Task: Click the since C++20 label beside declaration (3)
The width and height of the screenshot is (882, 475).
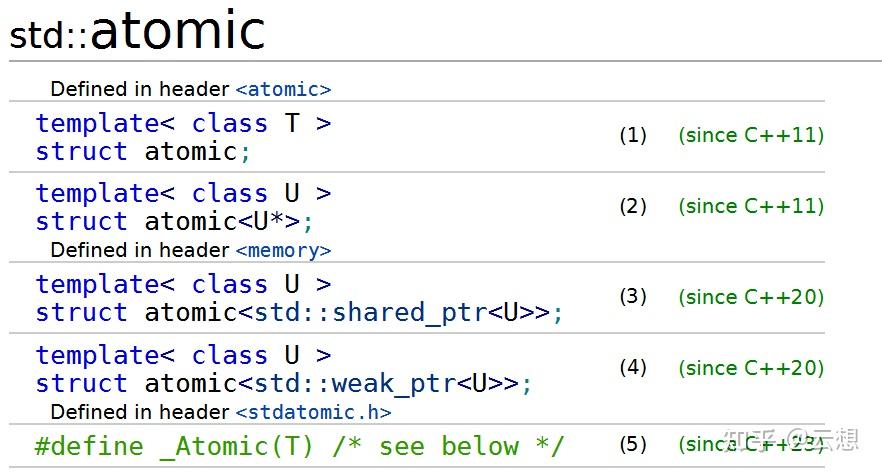Action: tap(751, 296)
